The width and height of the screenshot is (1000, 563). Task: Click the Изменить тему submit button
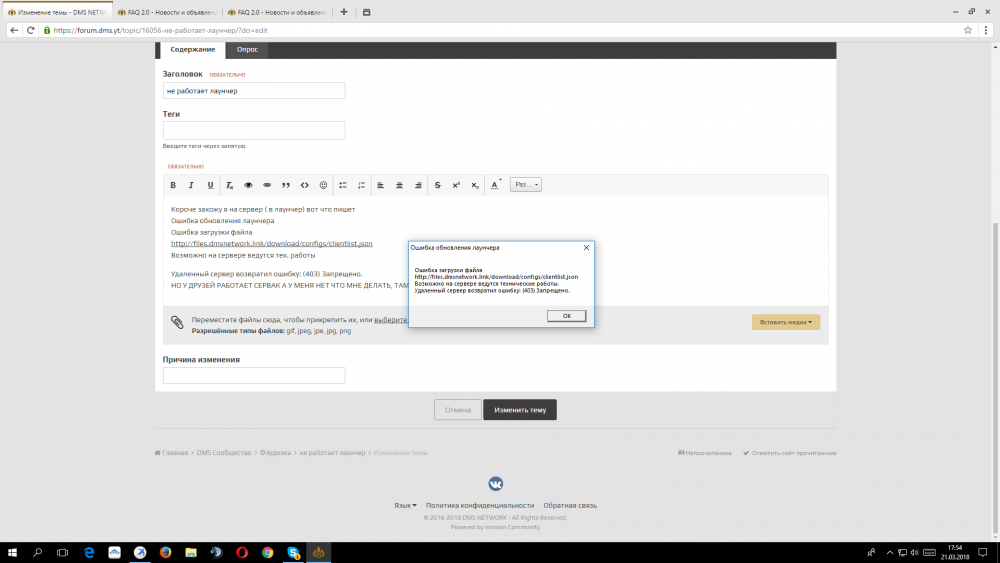tap(520, 410)
